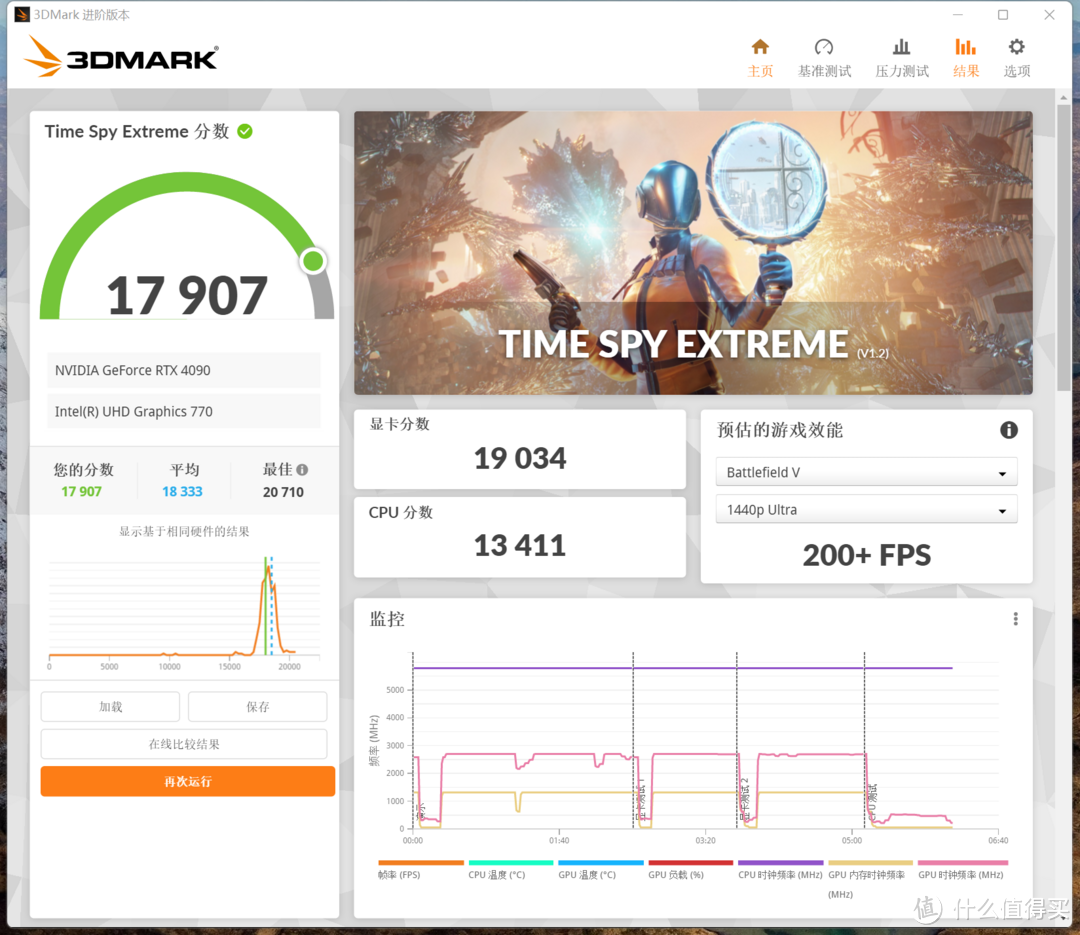Click the green validation check mark icon
This screenshot has height=935, width=1080.
(x=245, y=131)
